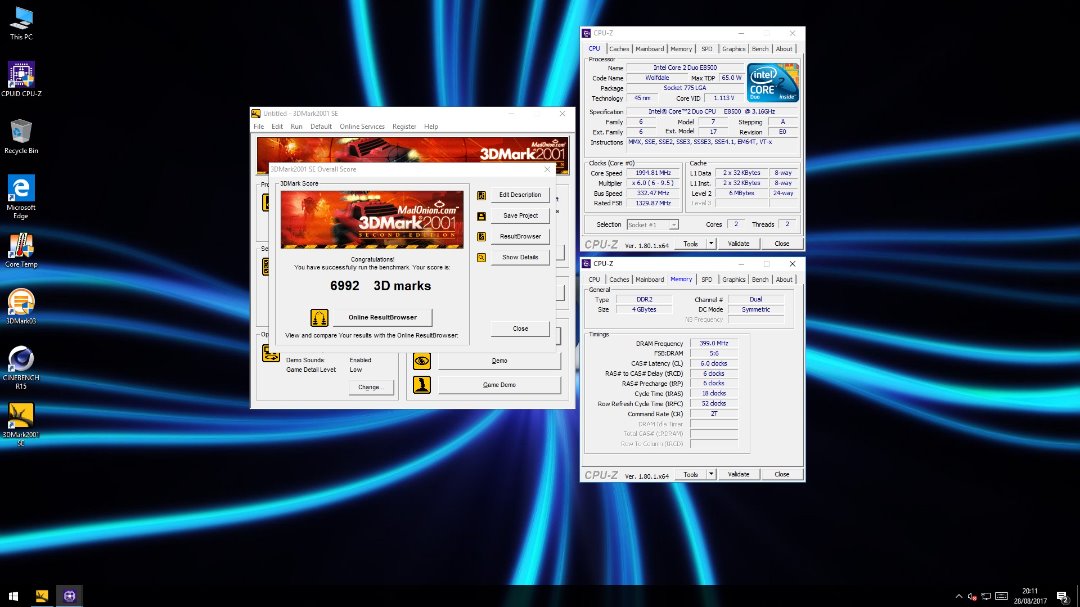Select the Core Temp desktop icon

pyautogui.click(x=21, y=251)
